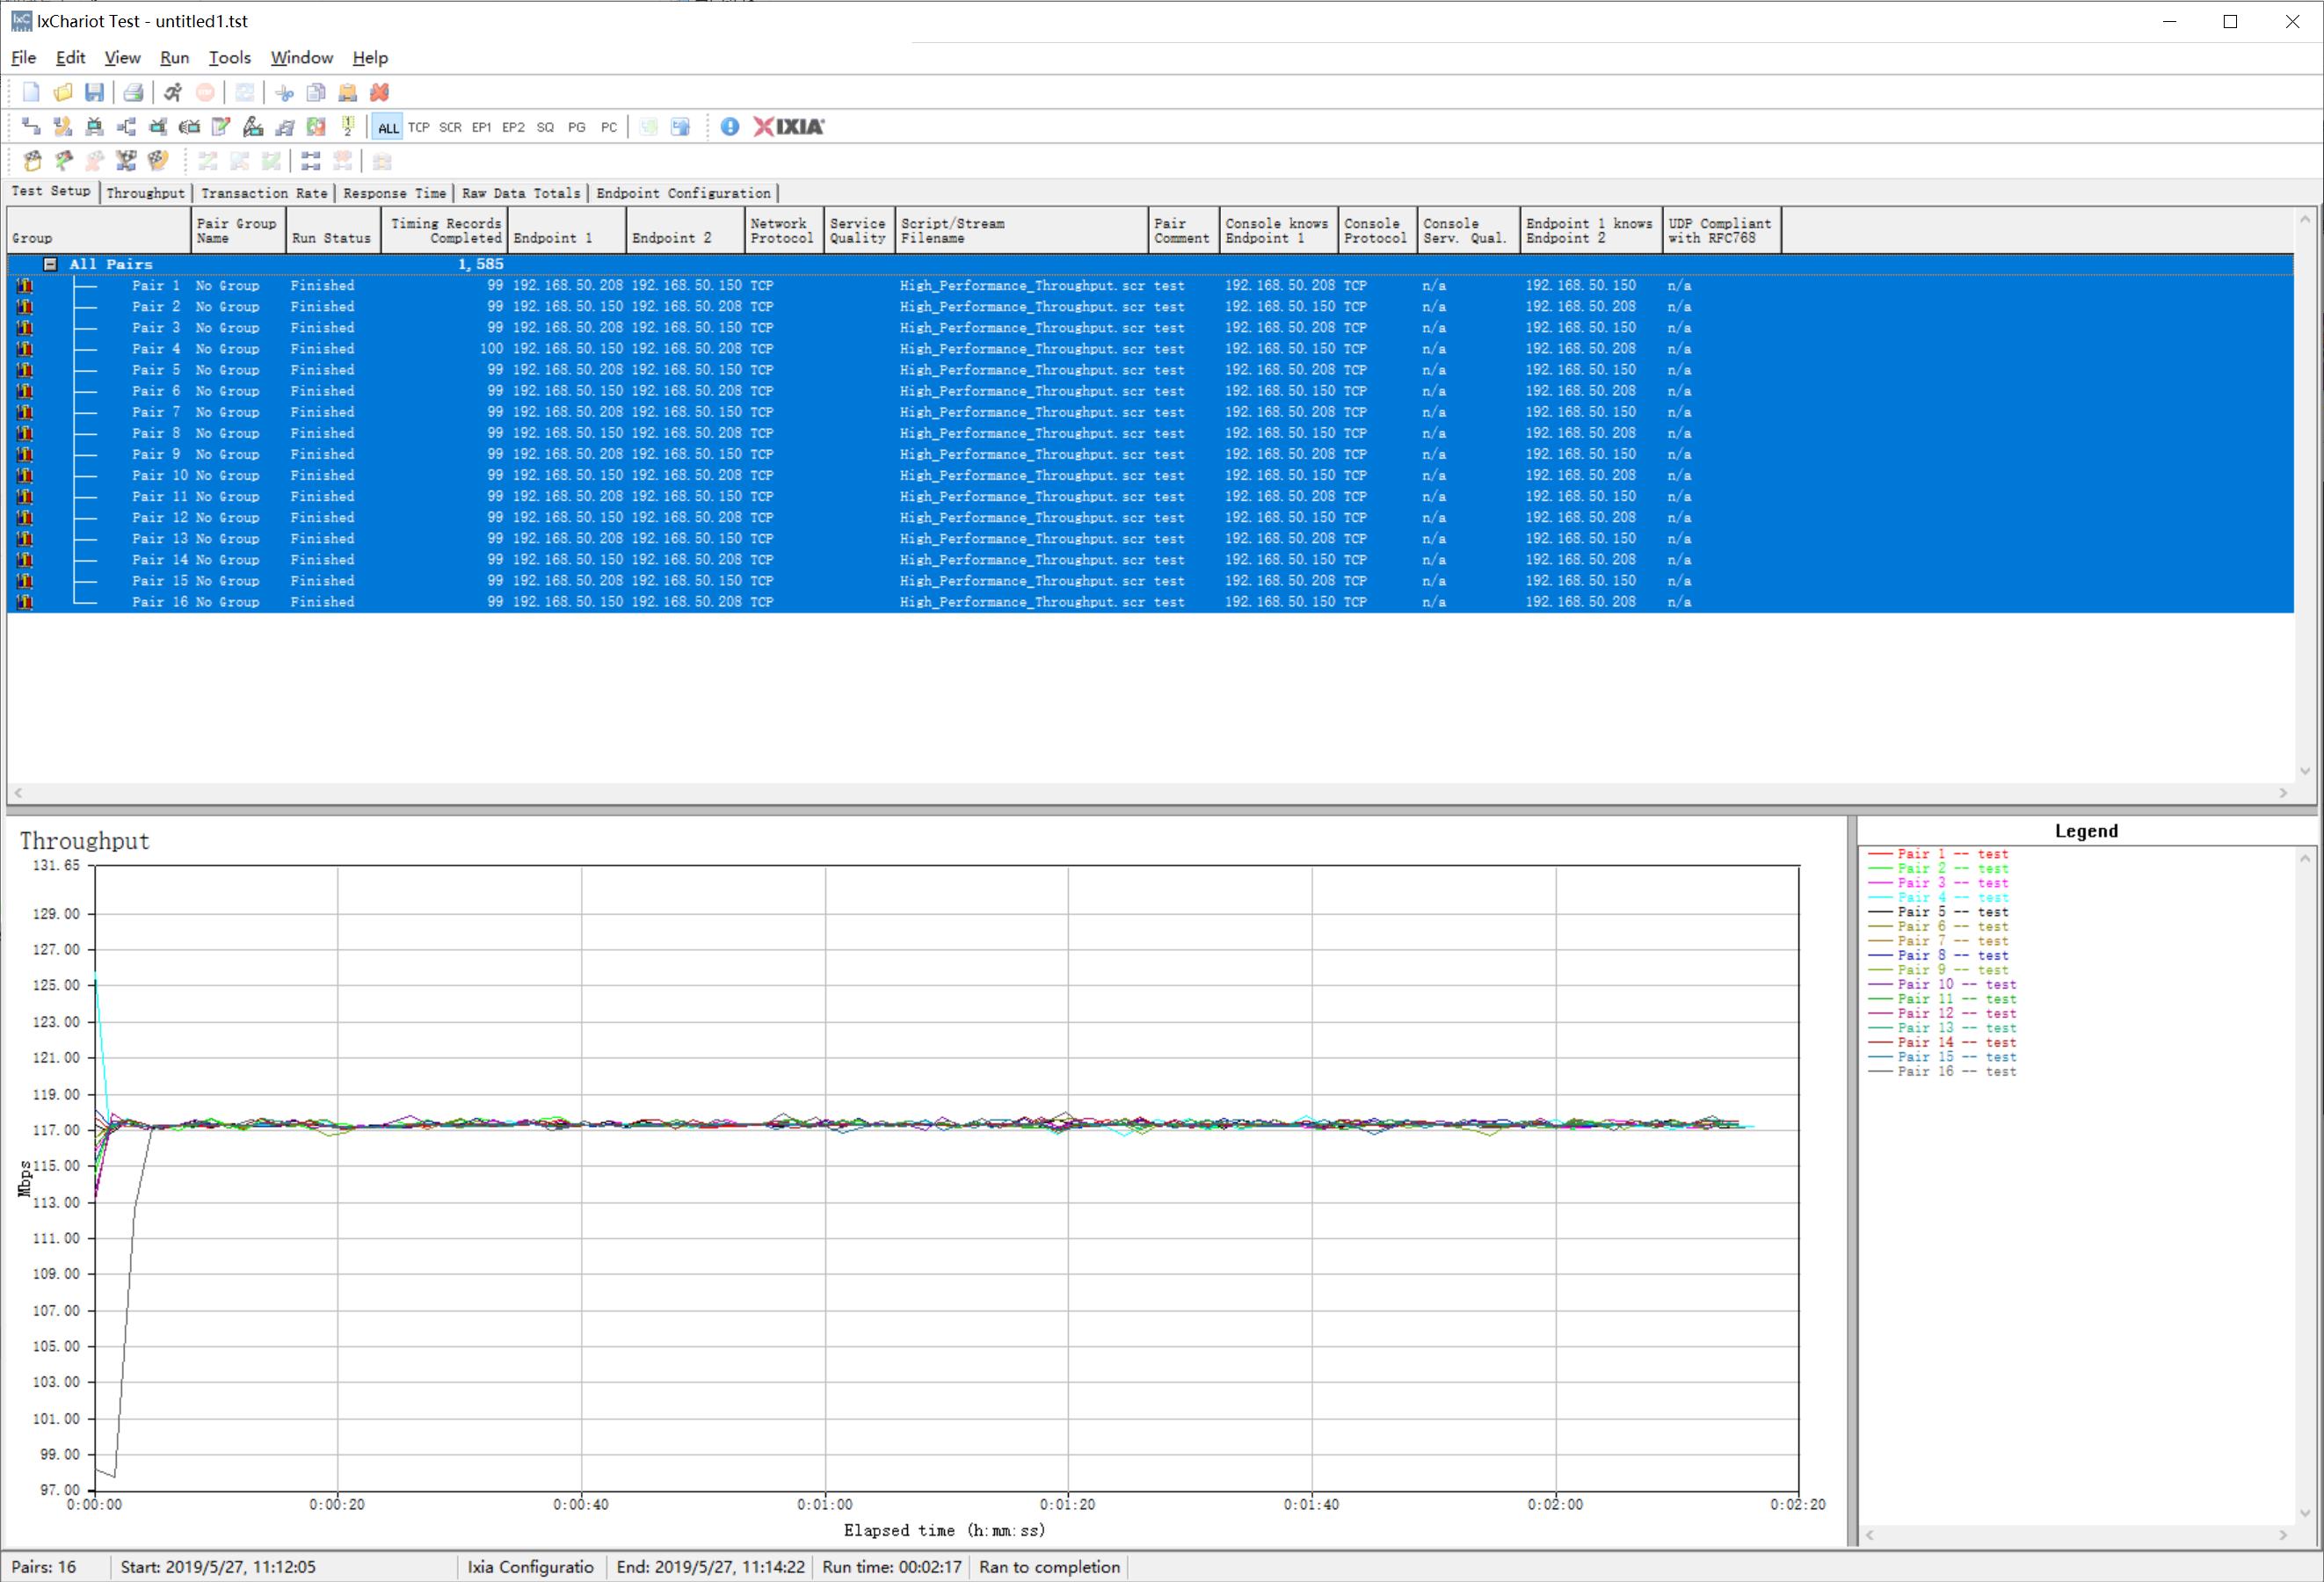Screen dimensions: 2324x1582
Task: Open the Run menu
Action: [174, 58]
